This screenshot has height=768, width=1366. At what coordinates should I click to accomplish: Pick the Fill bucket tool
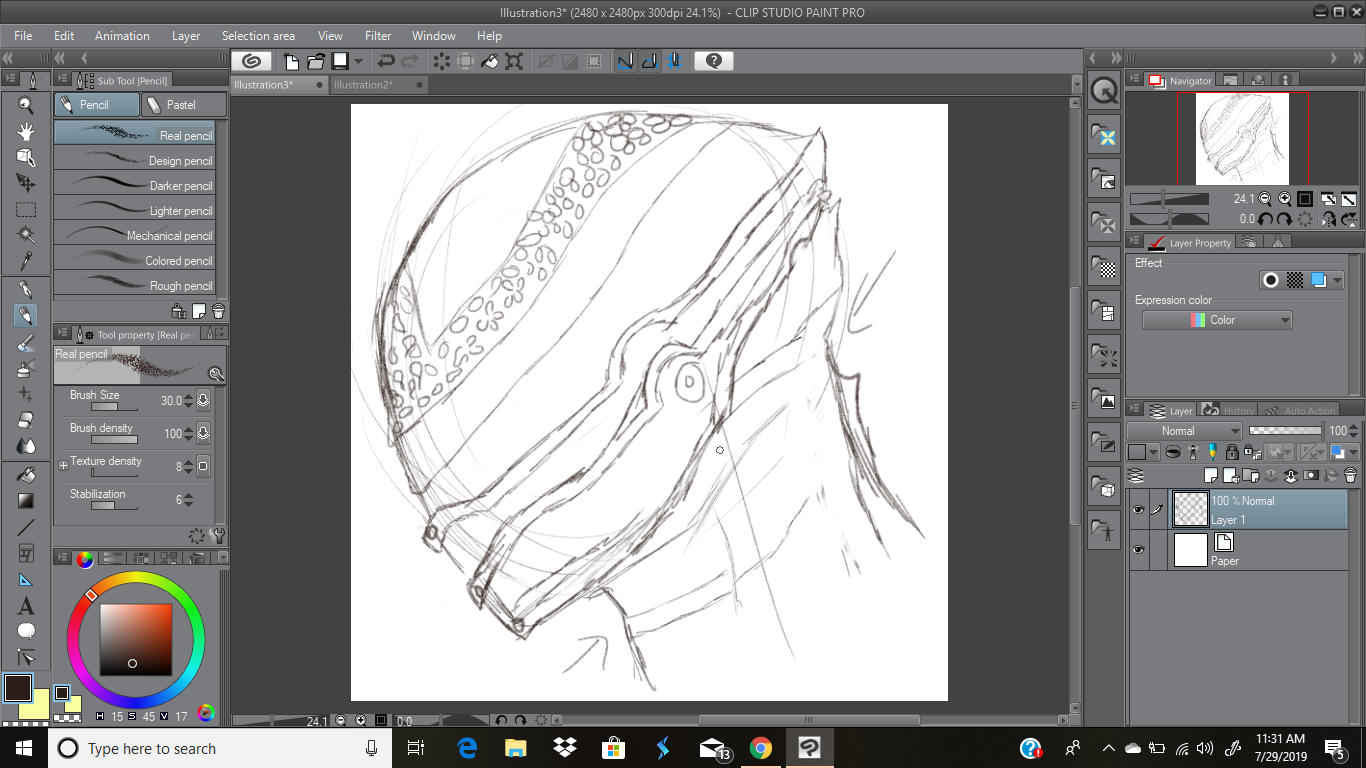(26, 474)
